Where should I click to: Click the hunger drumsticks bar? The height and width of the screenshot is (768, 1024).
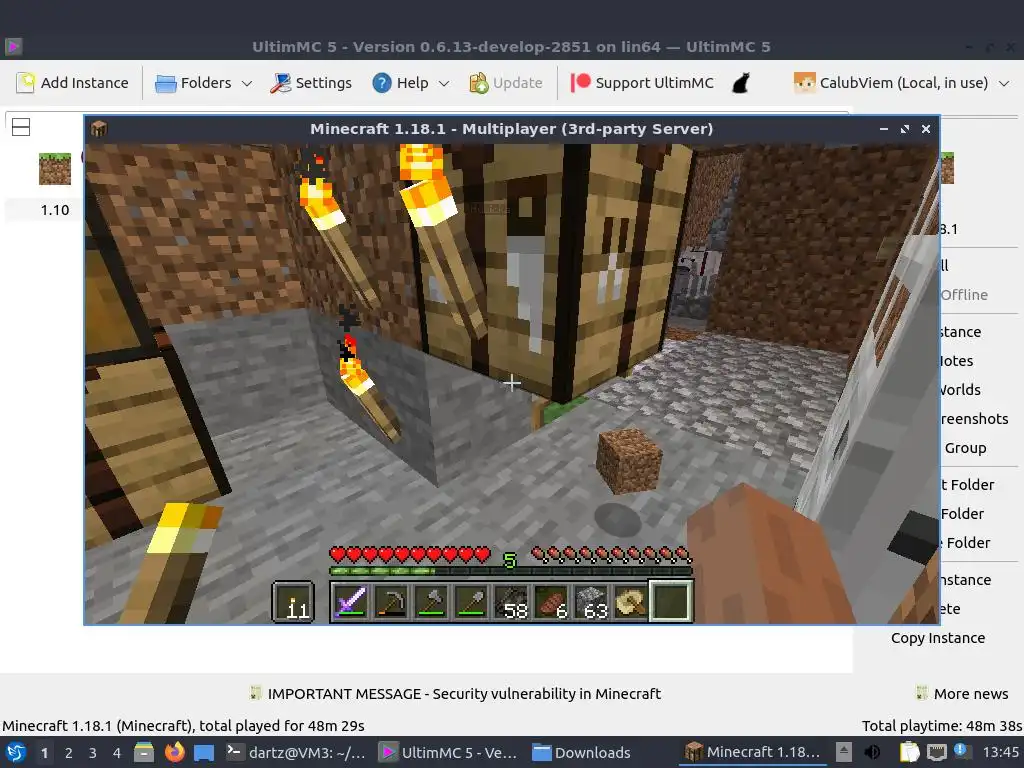coord(612,555)
